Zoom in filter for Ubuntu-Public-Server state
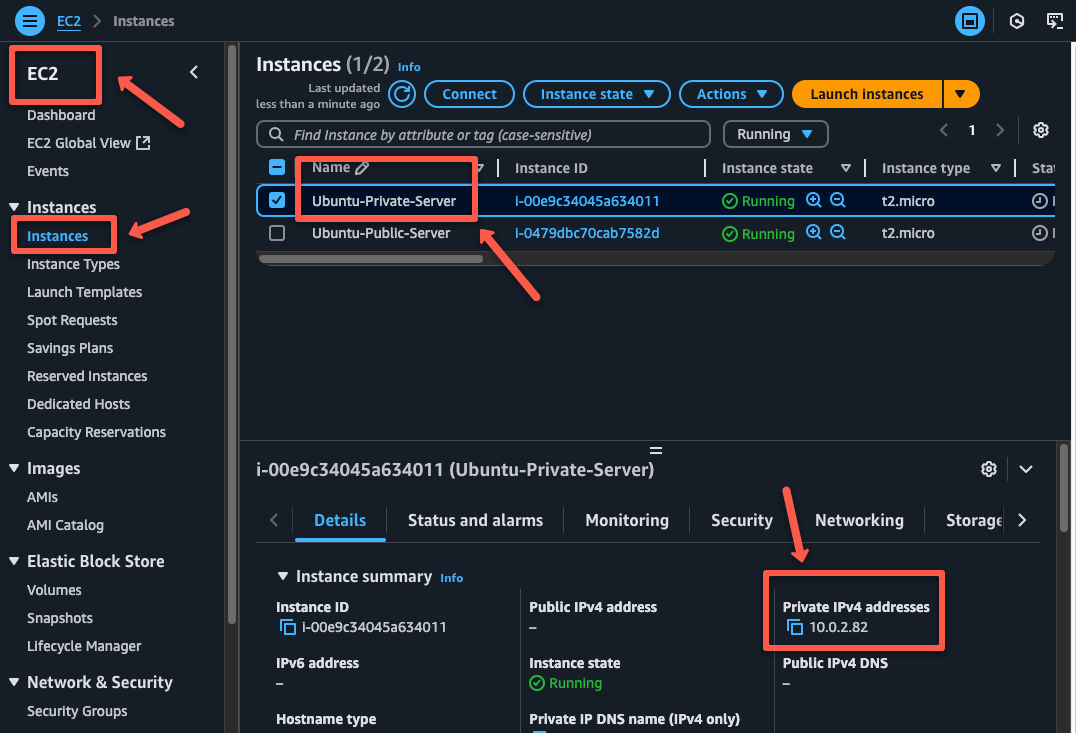The image size is (1076, 733). tap(813, 232)
